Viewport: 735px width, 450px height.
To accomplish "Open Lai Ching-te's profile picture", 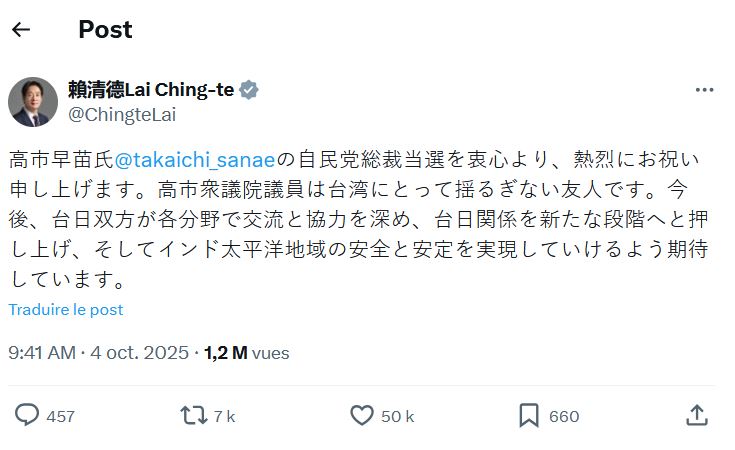I will (32, 101).
